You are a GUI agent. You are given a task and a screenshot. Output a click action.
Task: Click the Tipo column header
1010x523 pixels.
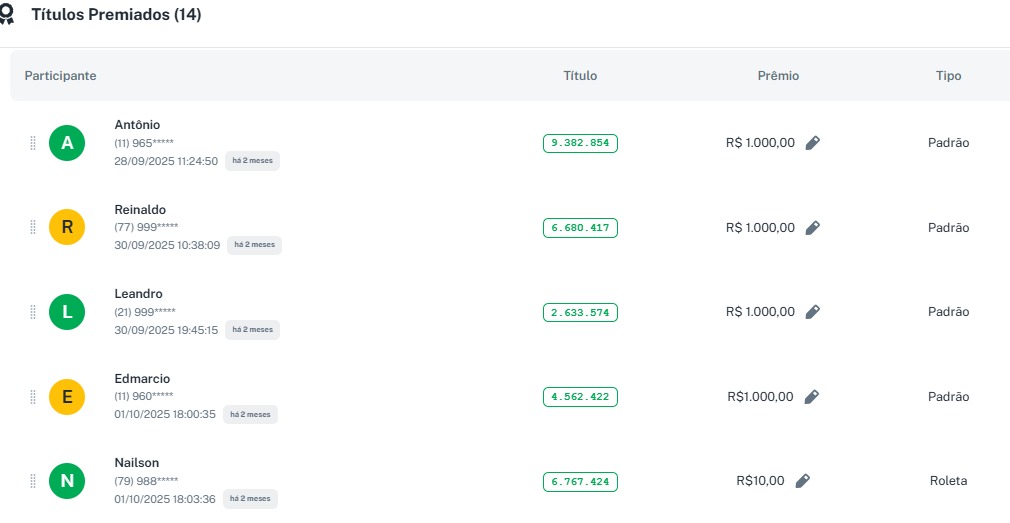click(948, 76)
